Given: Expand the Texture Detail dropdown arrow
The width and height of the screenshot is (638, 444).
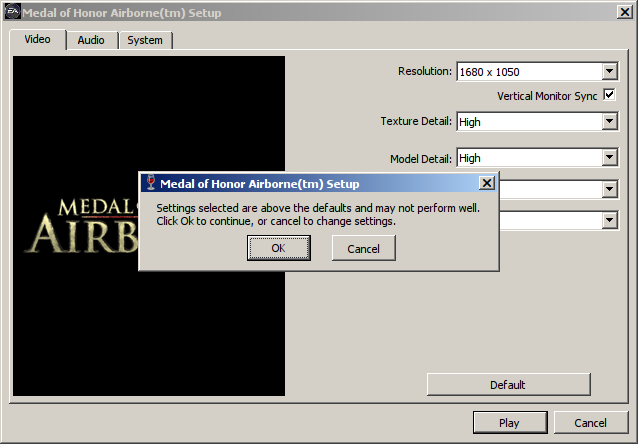Looking at the screenshot, I should click(x=609, y=121).
